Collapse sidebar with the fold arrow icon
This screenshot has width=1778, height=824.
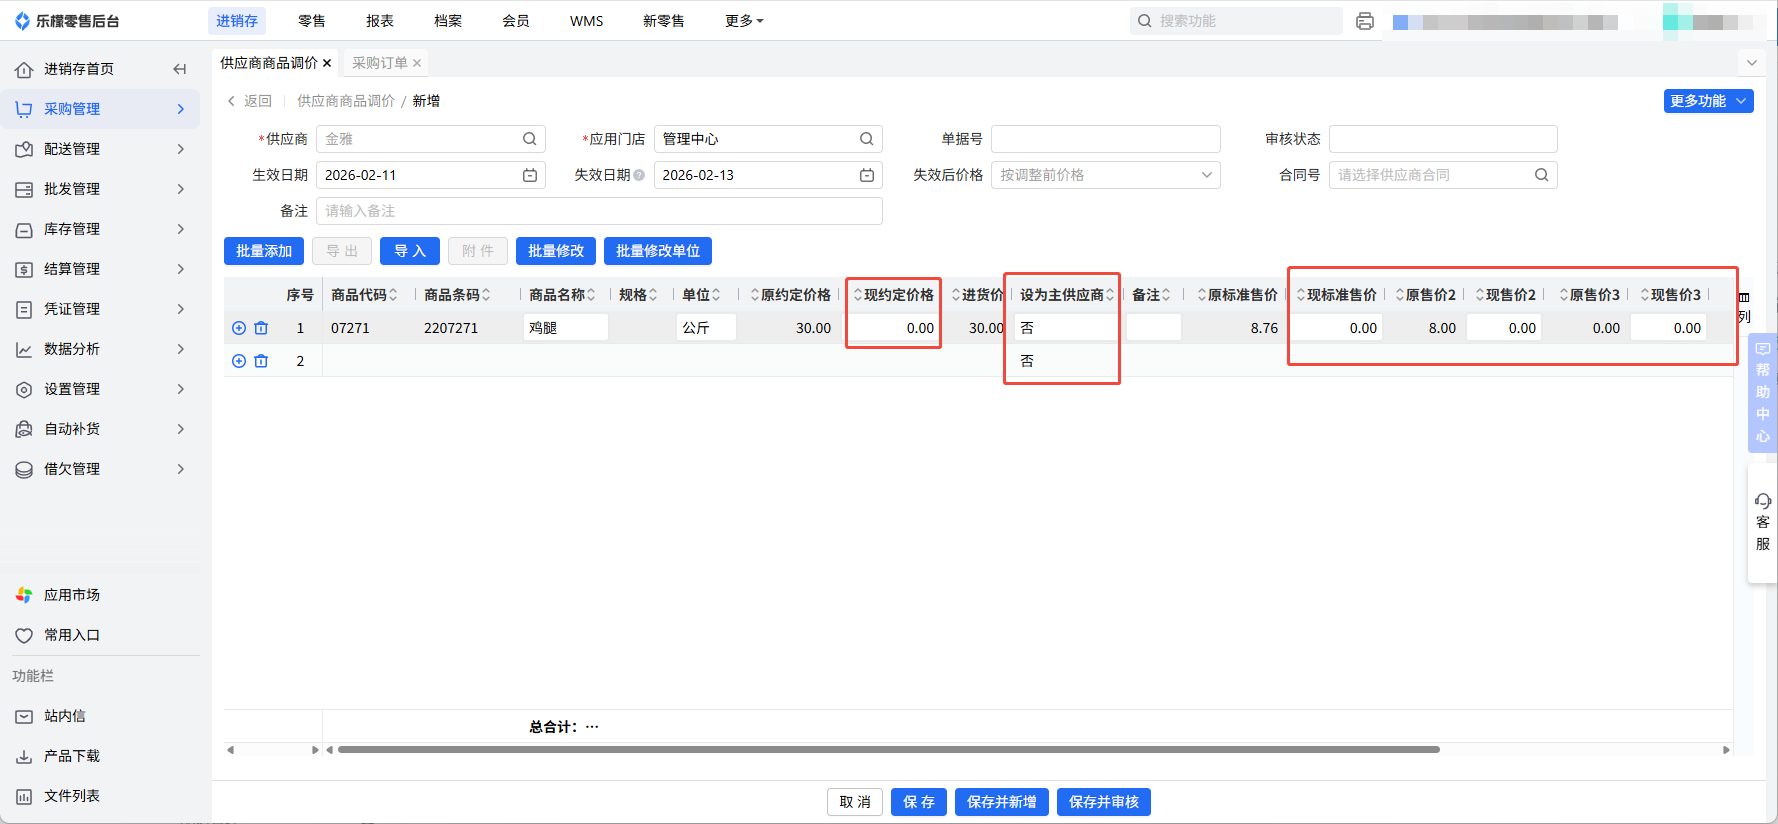pos(180,69)
